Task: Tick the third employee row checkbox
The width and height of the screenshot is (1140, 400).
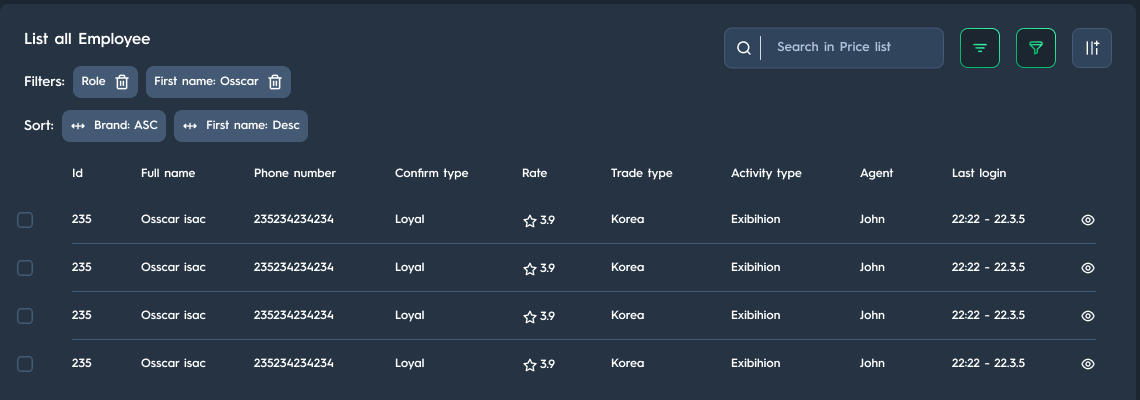Action: [x=25, y=316]
